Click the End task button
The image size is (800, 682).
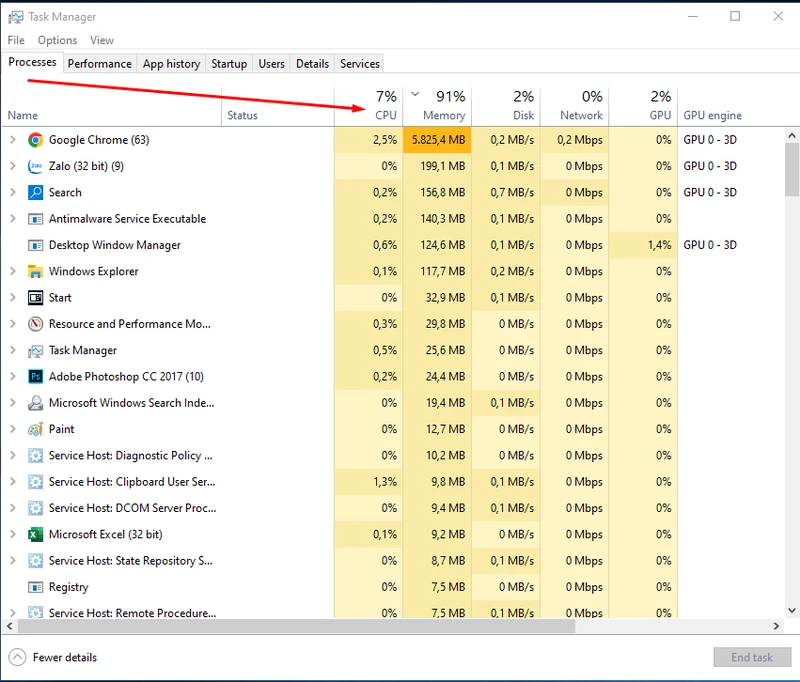[752, 657]
